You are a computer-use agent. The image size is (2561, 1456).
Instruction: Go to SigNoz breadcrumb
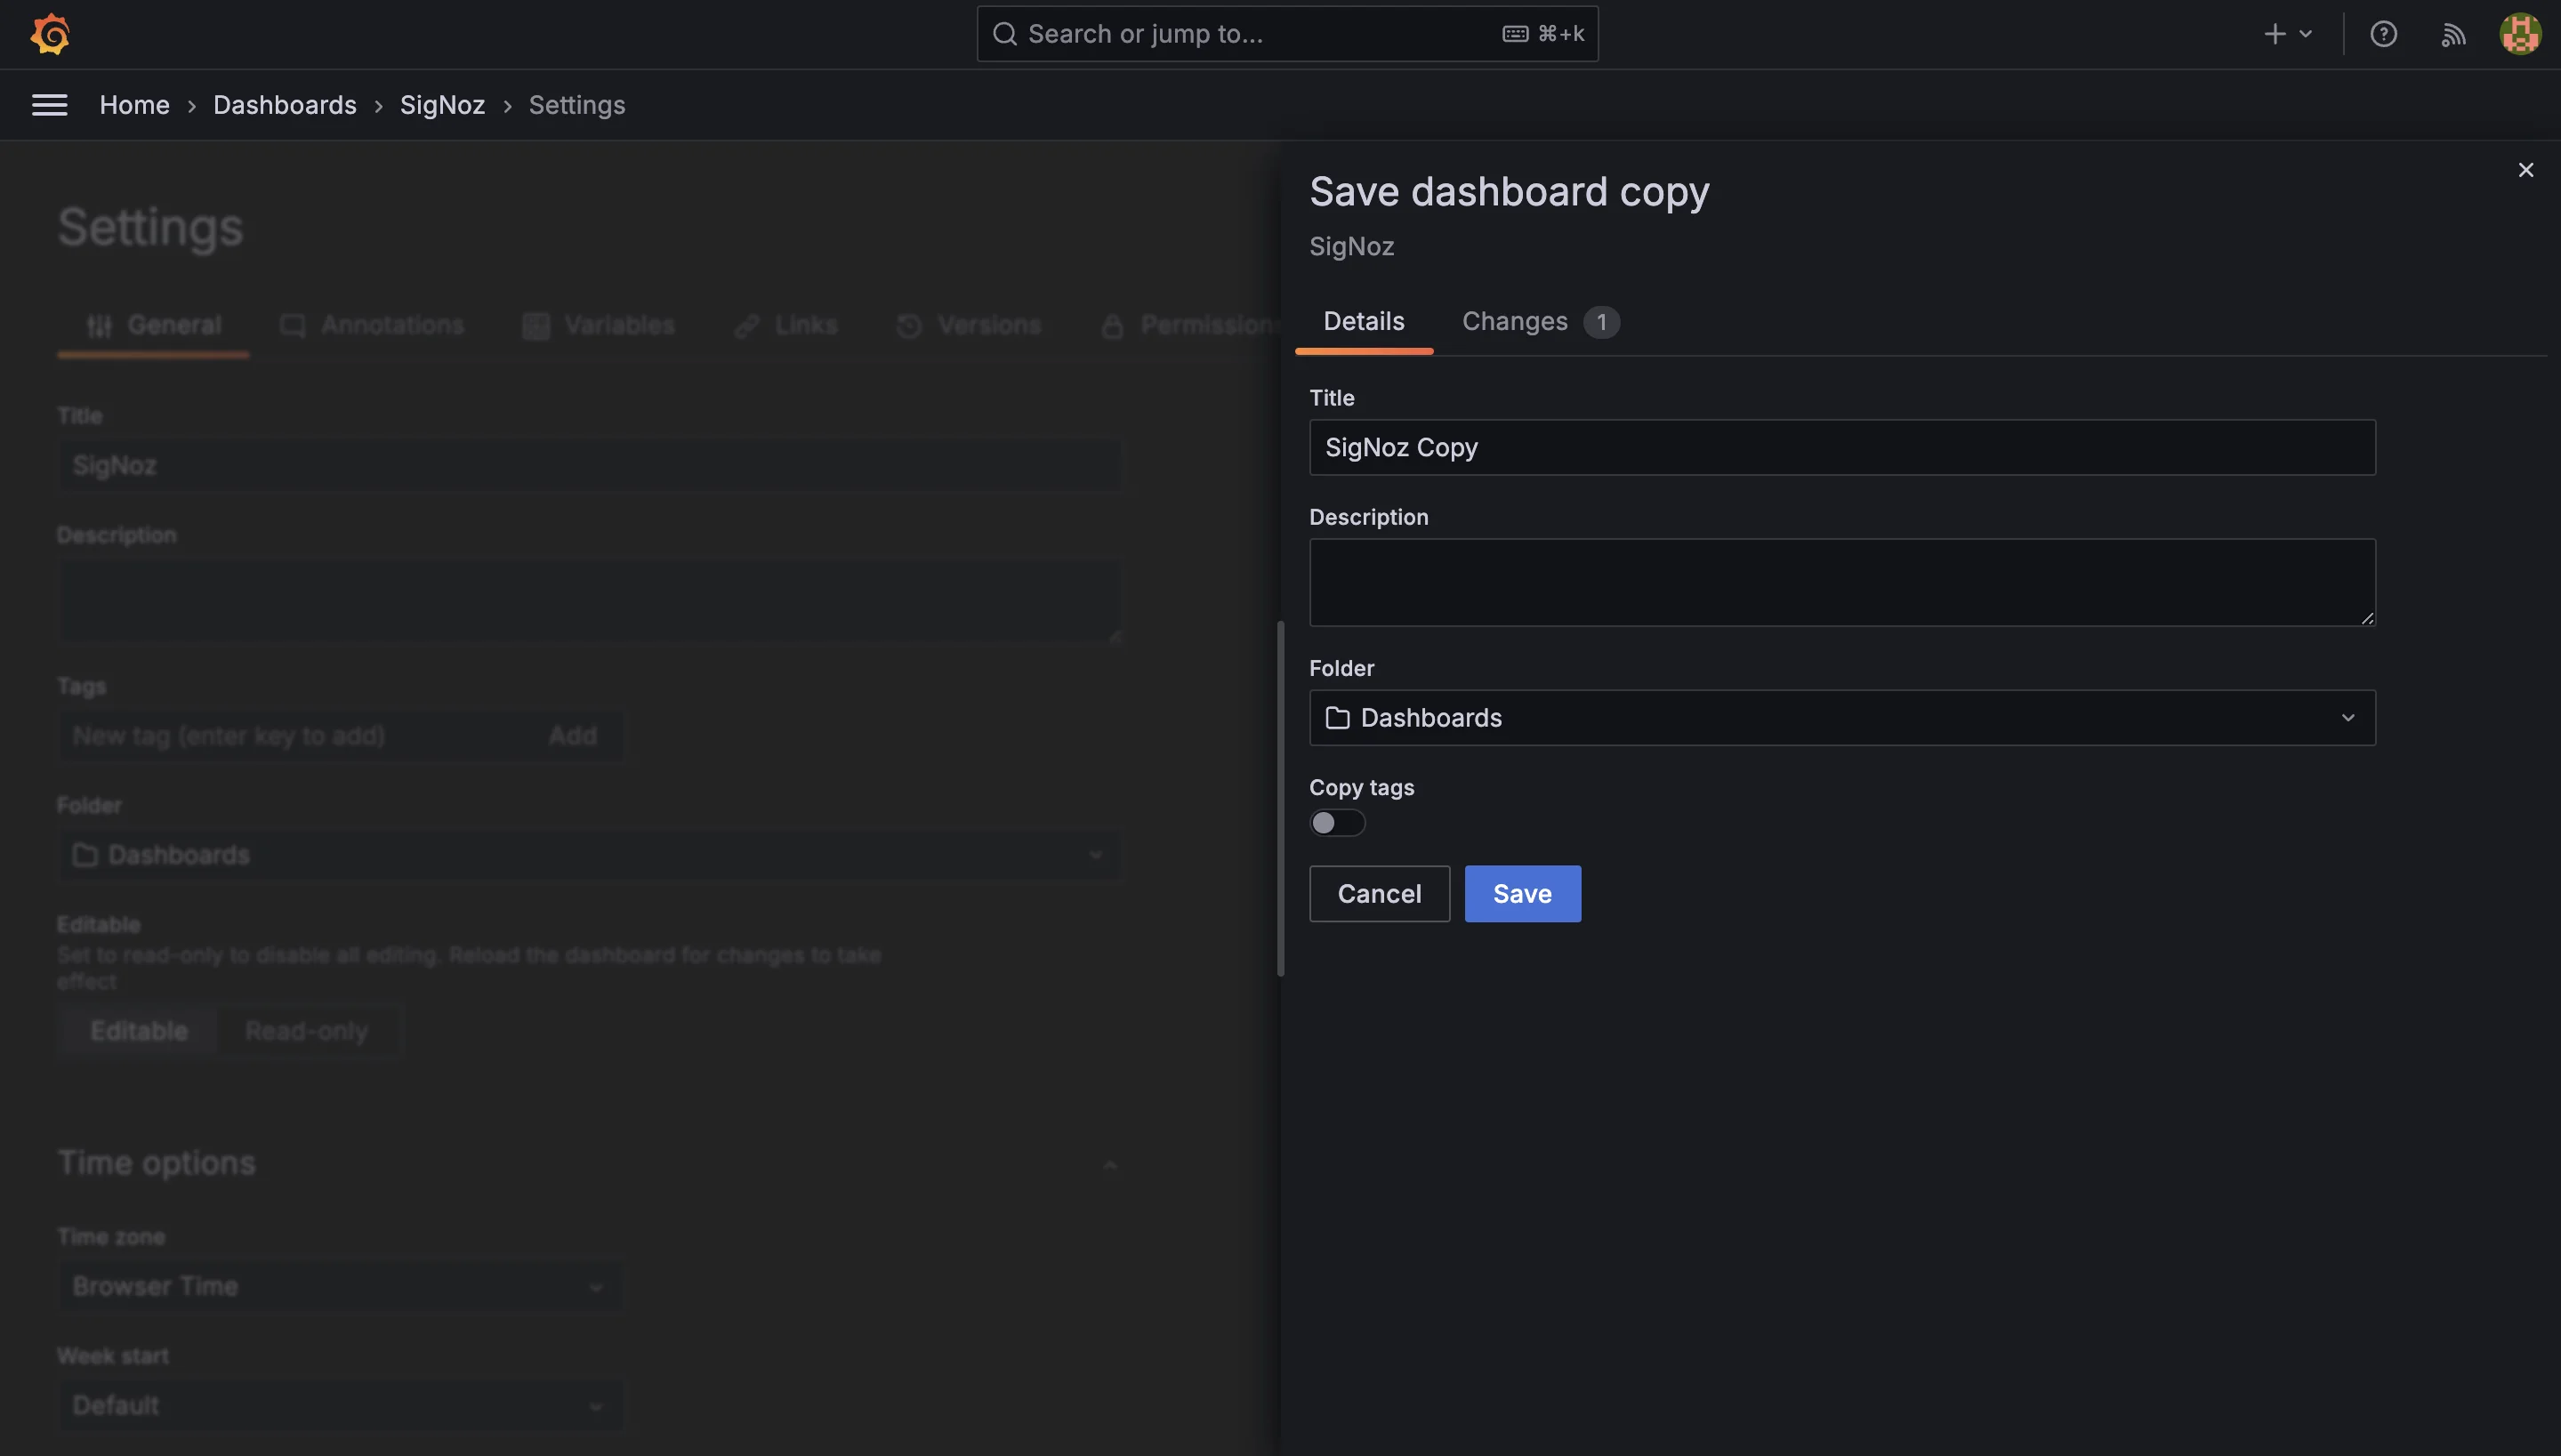(x=442, y=105)
